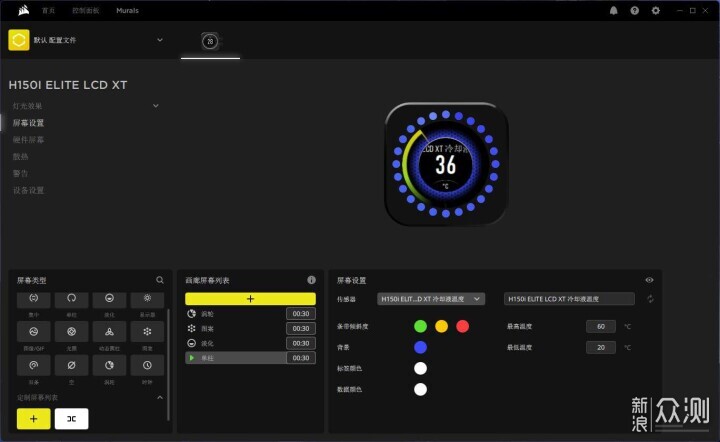Choose the clock (时钟) screen type
720x442 pixels.
click(147, 365)
